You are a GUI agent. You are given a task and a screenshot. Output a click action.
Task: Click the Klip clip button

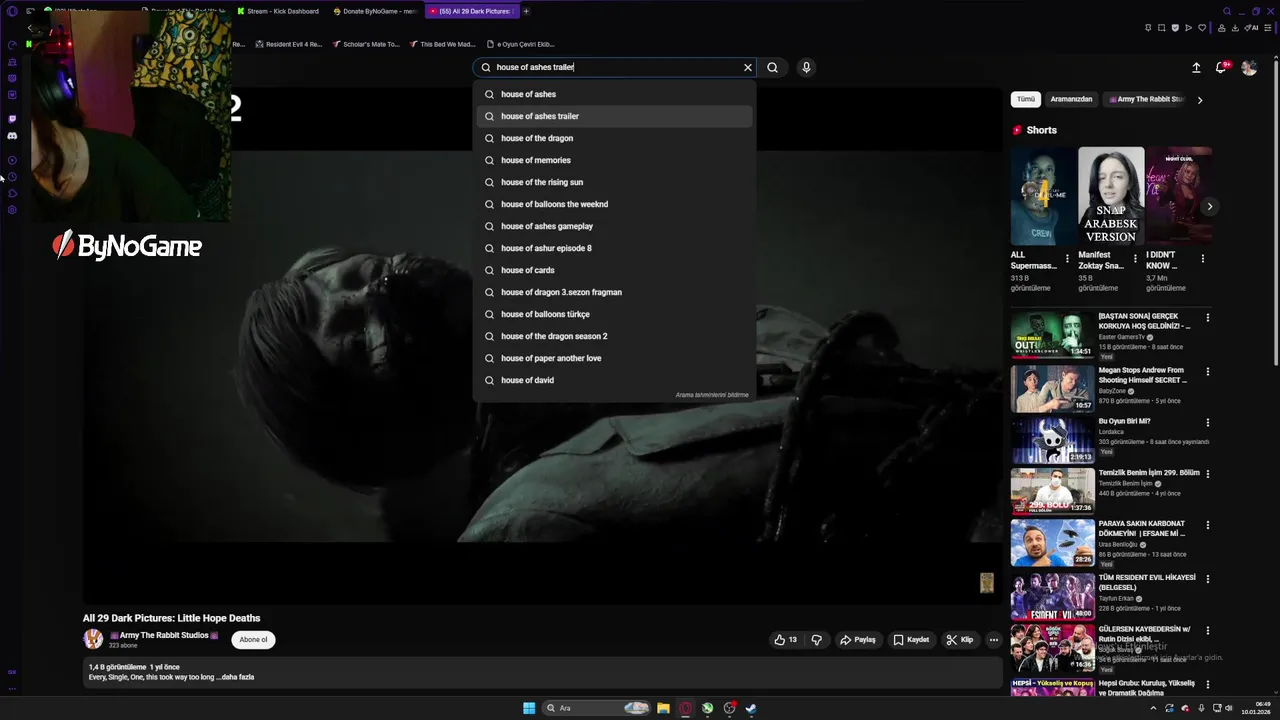[x=960, y=640]
